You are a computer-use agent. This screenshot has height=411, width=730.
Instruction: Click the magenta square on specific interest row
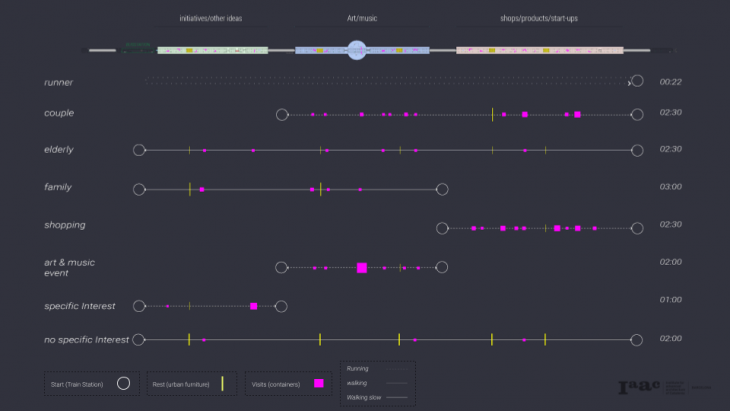pyautogui.click(x=254, y=306)
